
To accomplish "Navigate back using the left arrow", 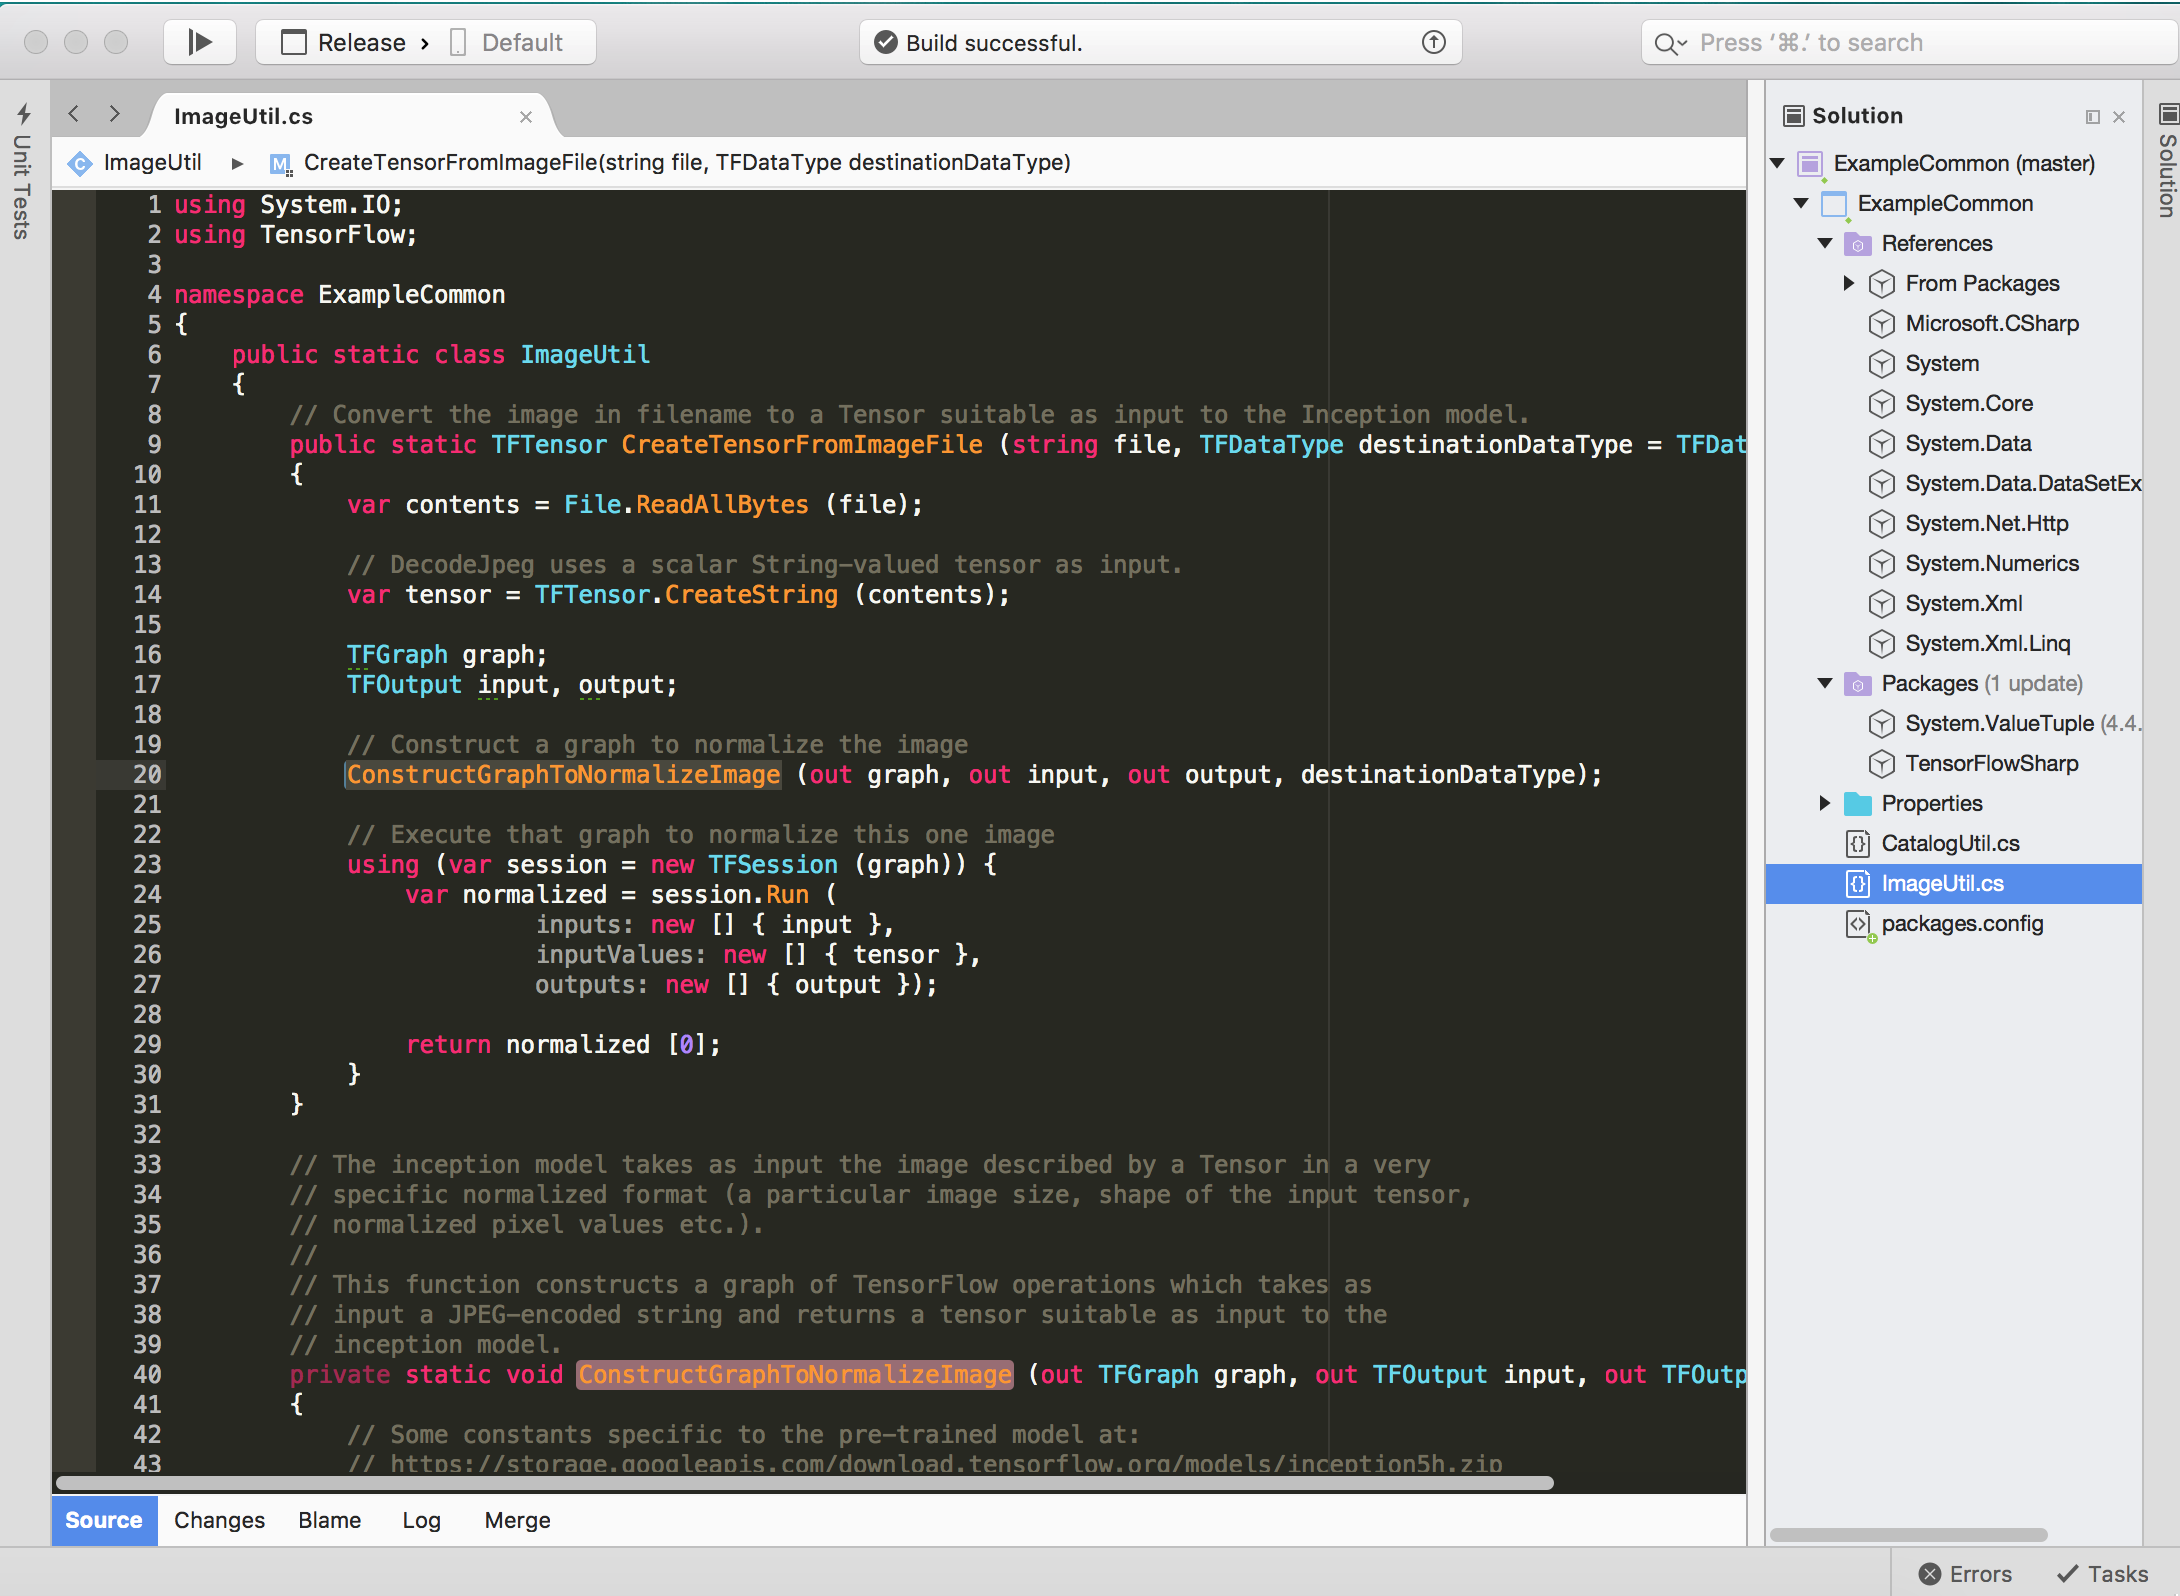I will (73, 114).
